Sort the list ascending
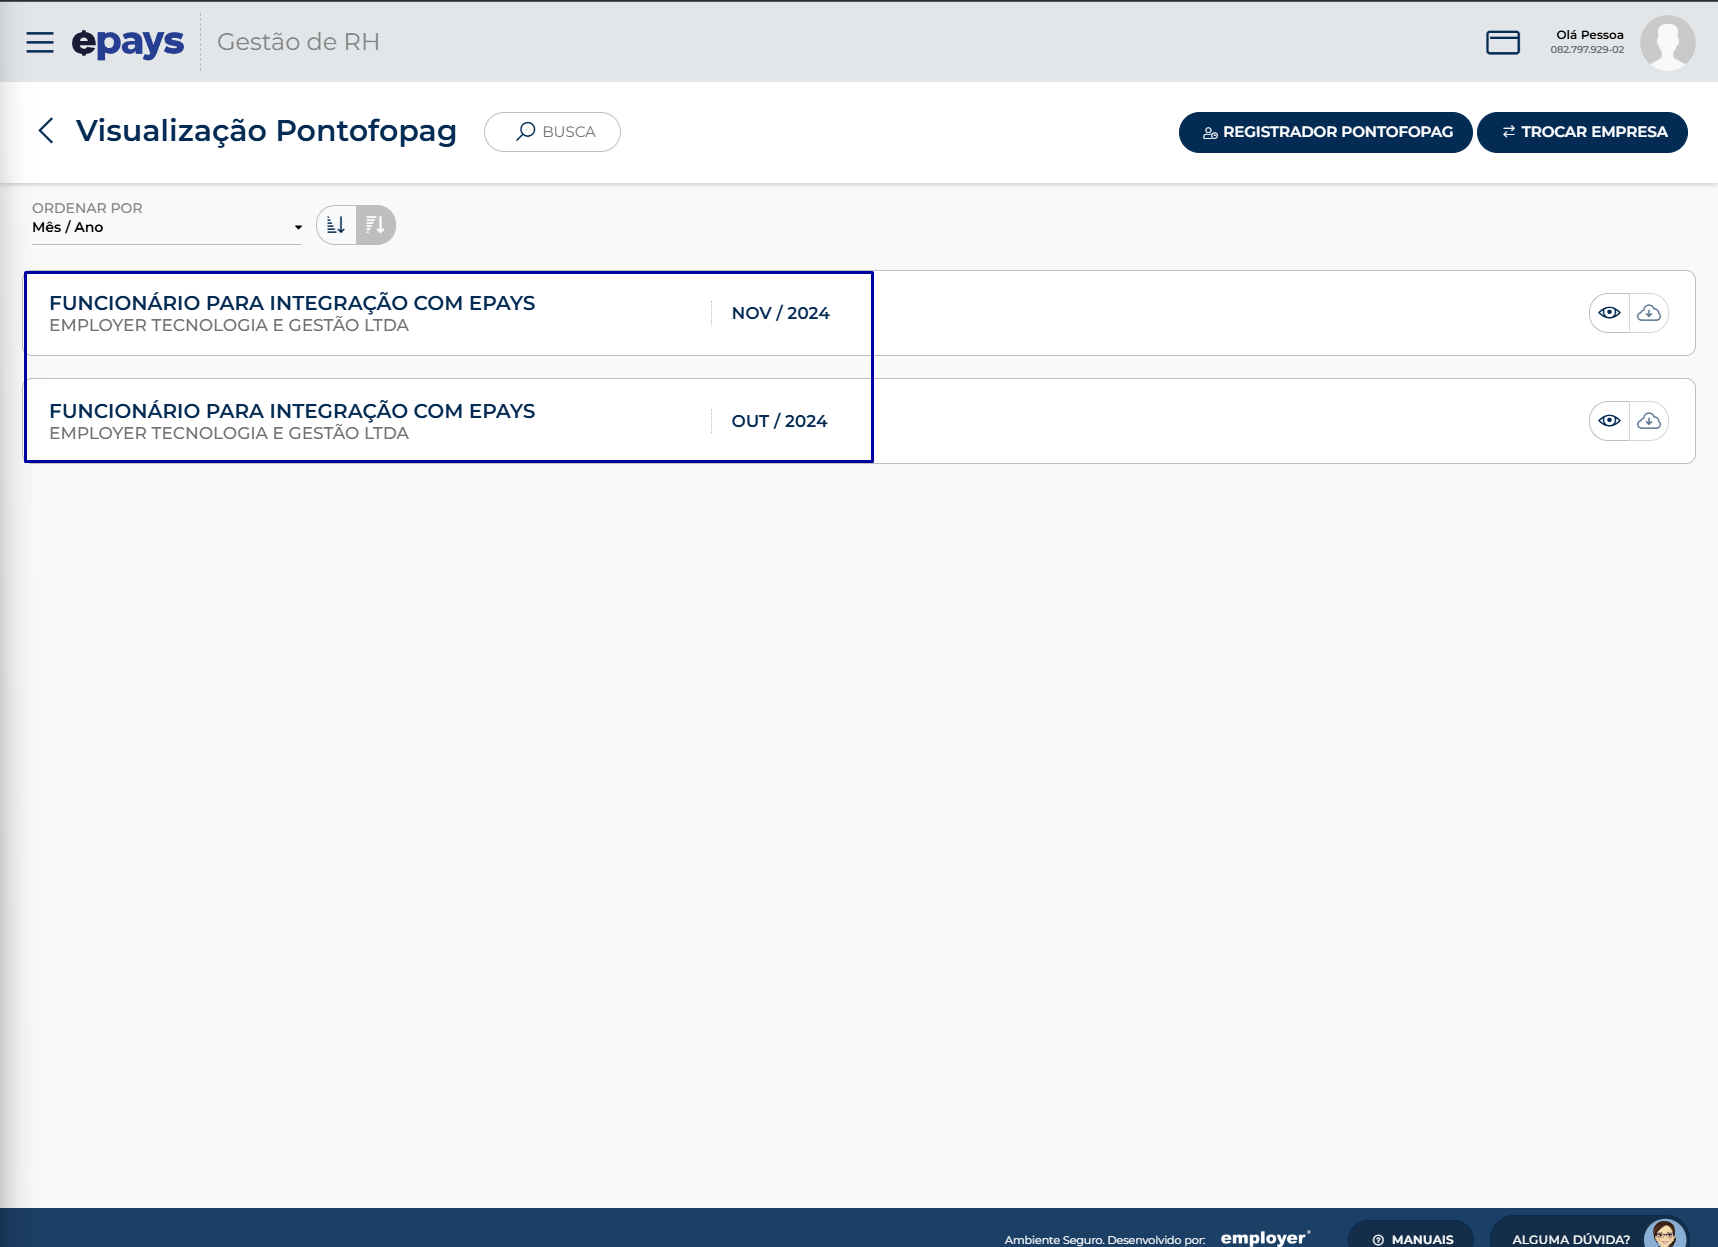The width and height of the screenshot is (1718, 1247). click(336, 225)
